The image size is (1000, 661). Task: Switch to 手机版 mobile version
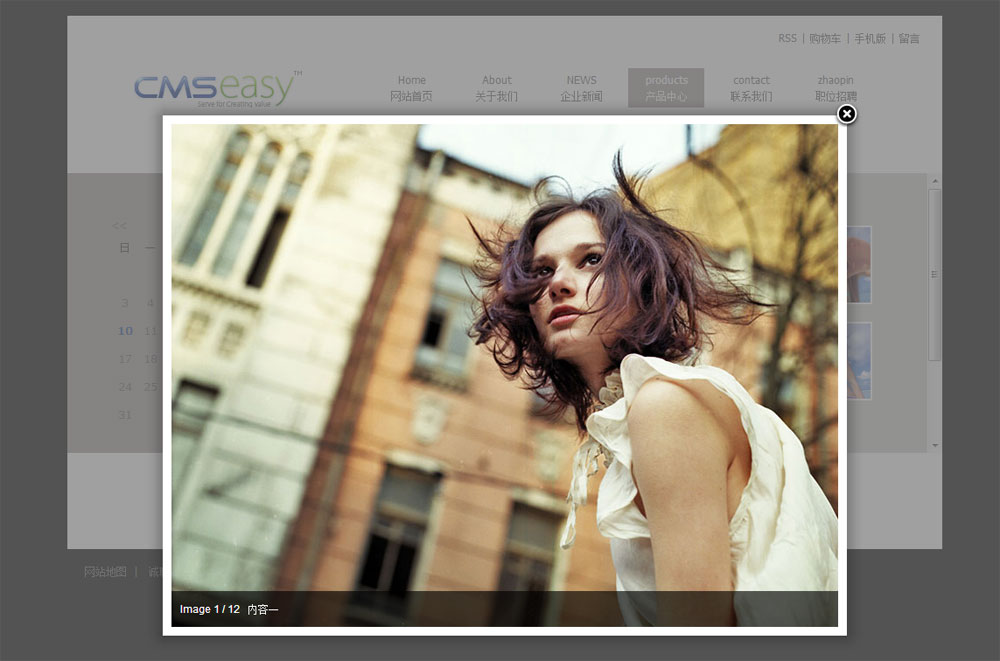(870, 39)
